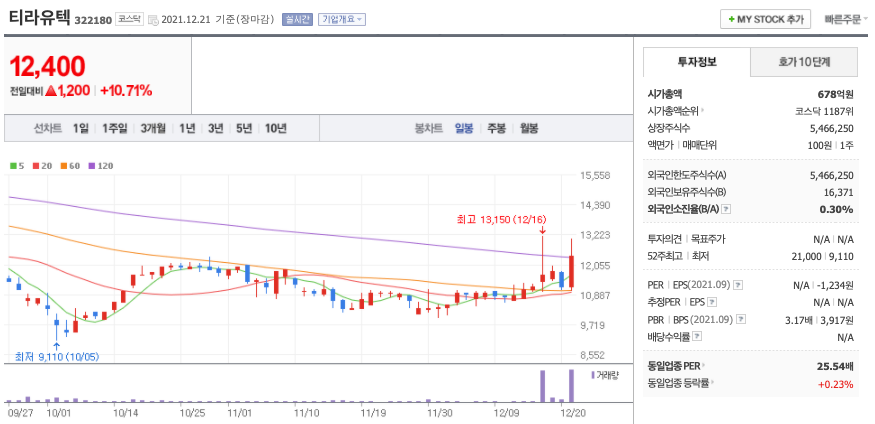Viewport: 875px width, 424px height.
Task: Click the 선차트 label
Action: pos(48,129)
